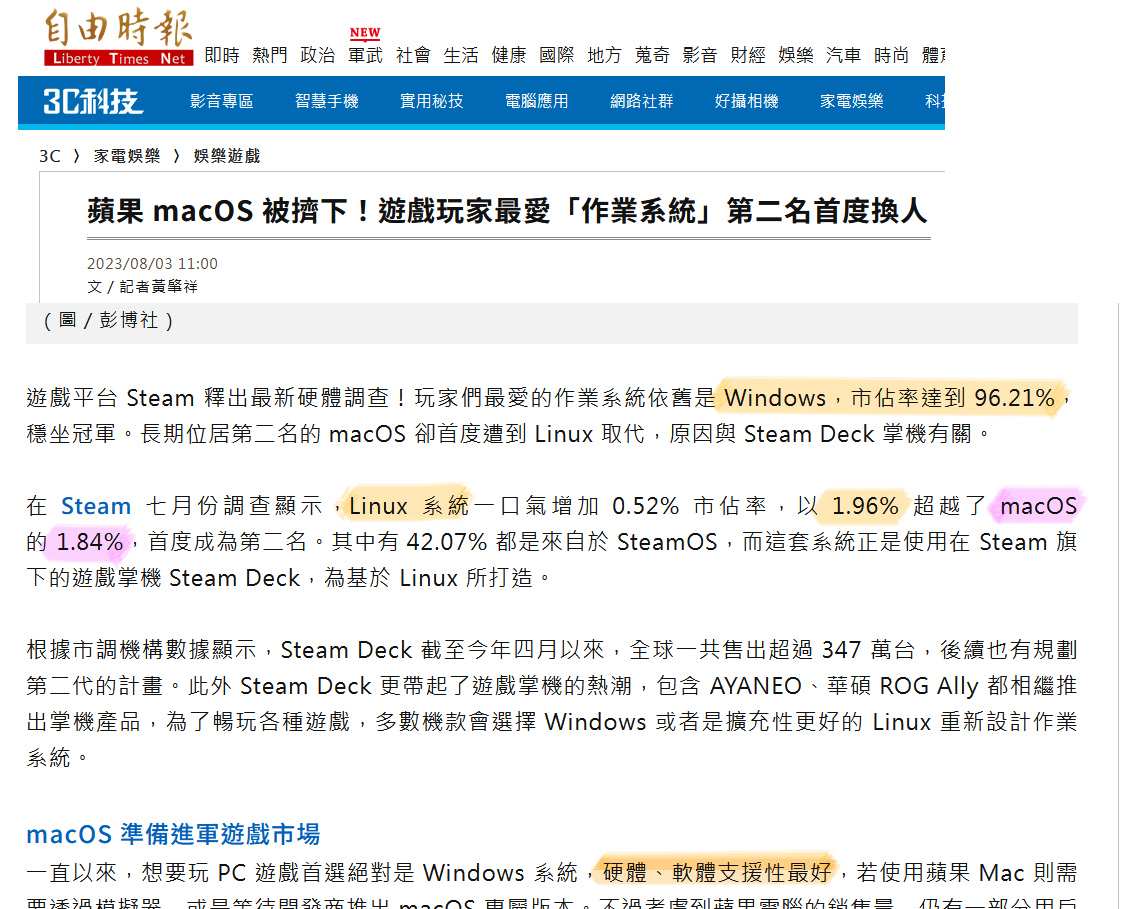Click the article headline about macOS
The height and width of the screenshot is (909, 1125).
coord(507,212)
